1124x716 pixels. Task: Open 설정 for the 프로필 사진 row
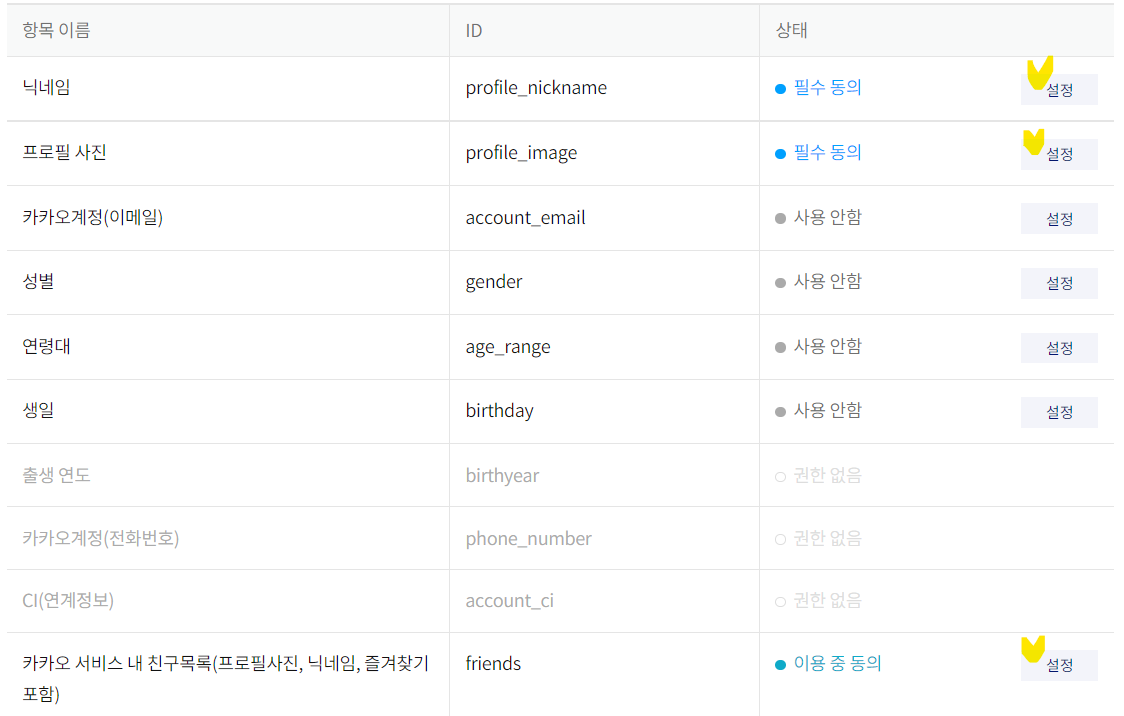[1059, 154]
